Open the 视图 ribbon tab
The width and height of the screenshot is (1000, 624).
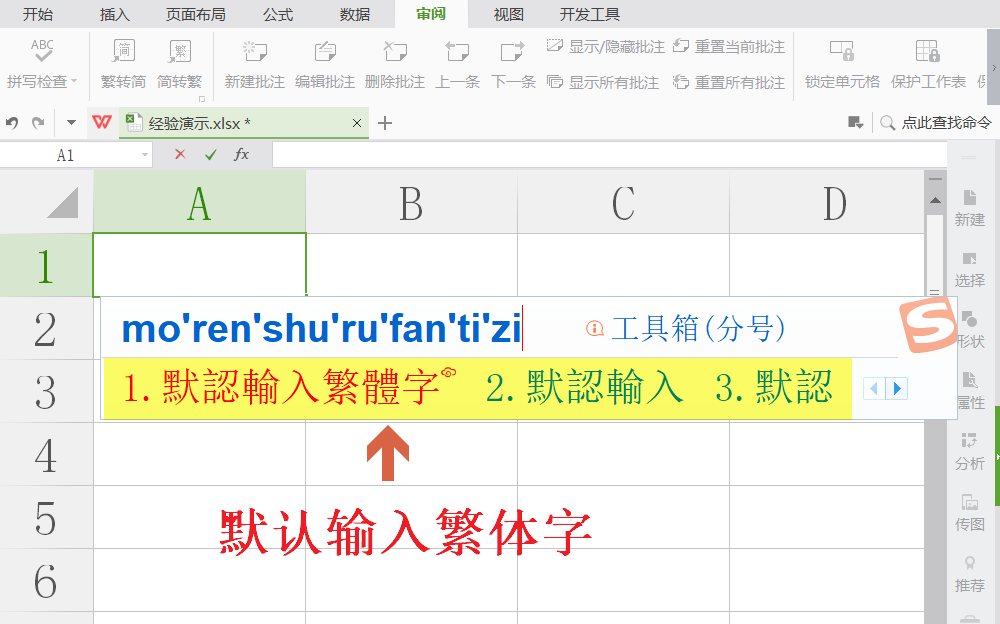(x=508, y=14)
